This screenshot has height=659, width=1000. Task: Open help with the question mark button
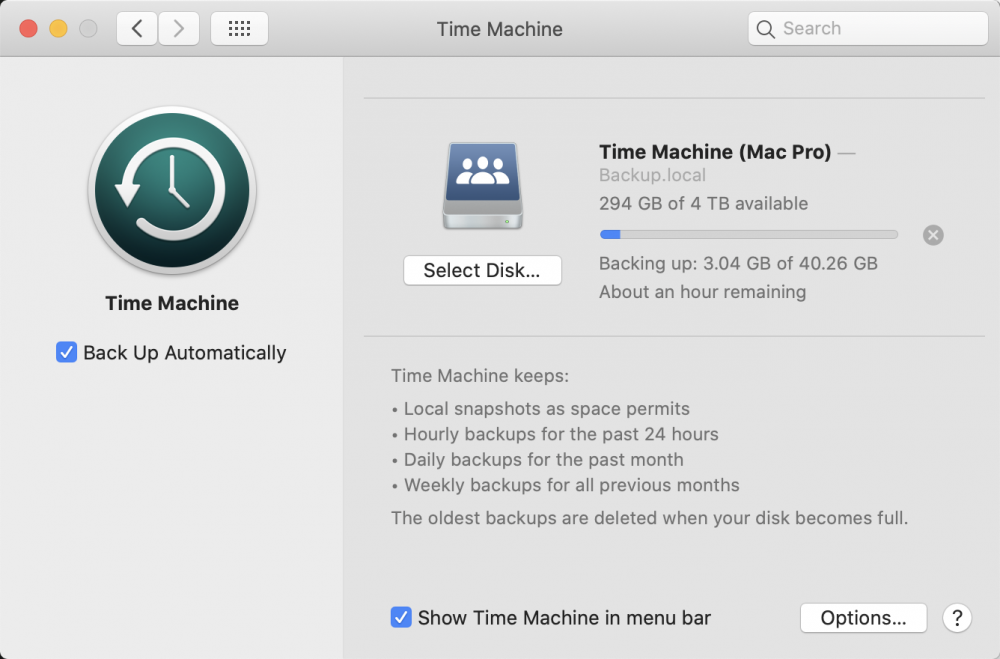[957, 618]
